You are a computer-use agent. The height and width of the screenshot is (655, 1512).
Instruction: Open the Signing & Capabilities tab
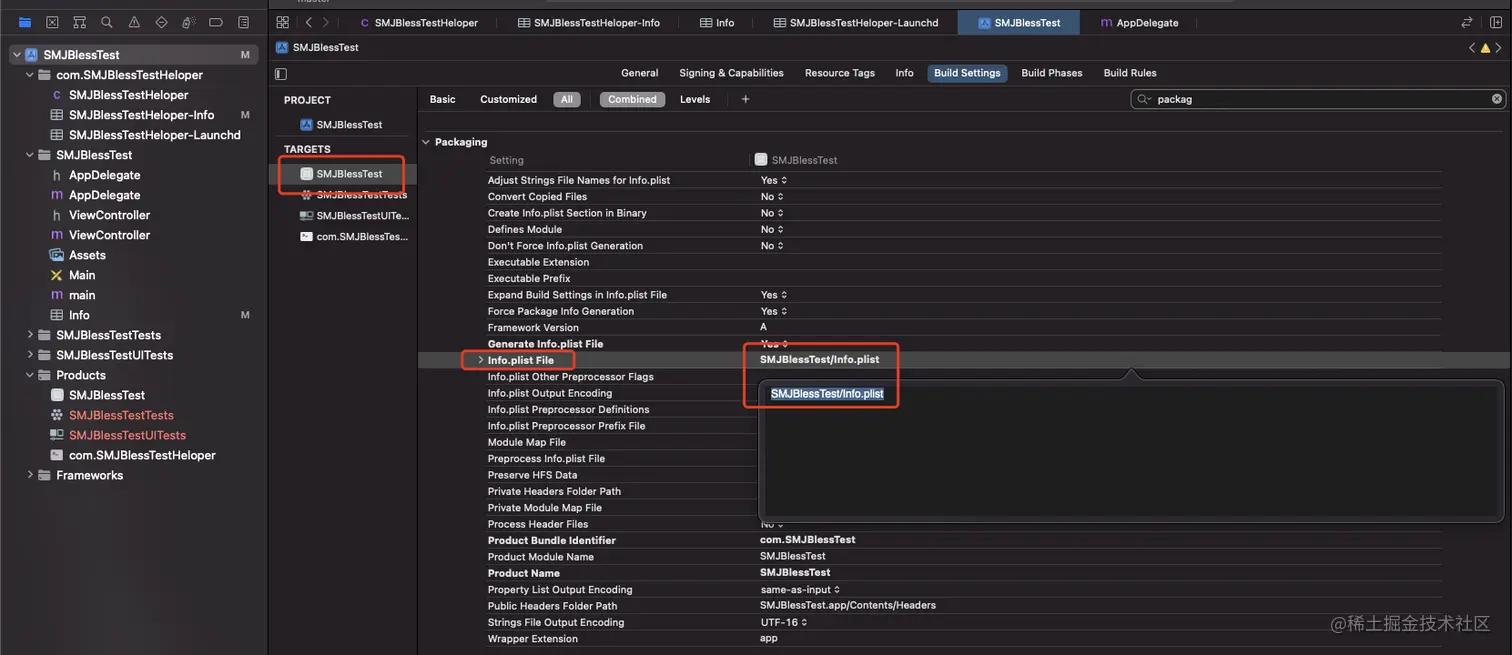[x=731, y=73]
